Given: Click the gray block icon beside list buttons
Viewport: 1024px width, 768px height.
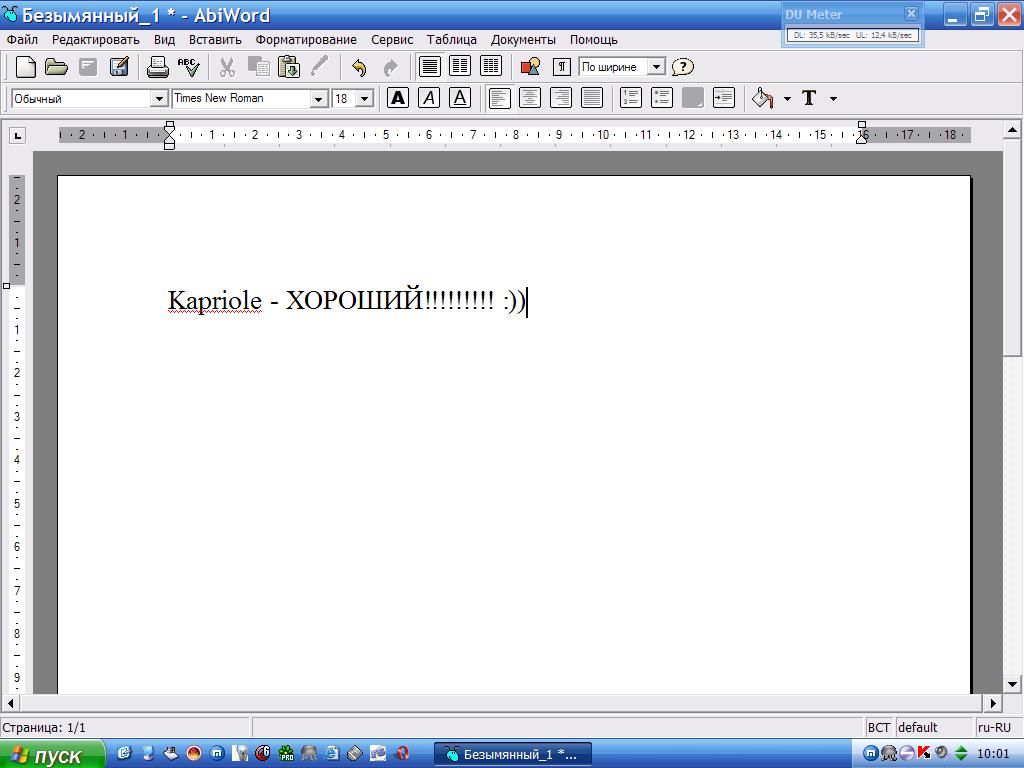Looking at the screenshot, I should tap(692, 98).
